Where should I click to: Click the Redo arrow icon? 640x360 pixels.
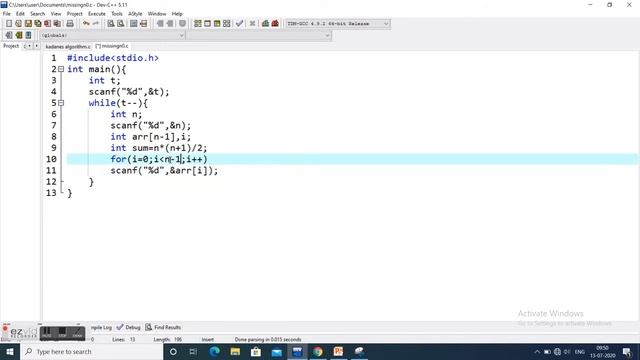[x=96, y=24]
